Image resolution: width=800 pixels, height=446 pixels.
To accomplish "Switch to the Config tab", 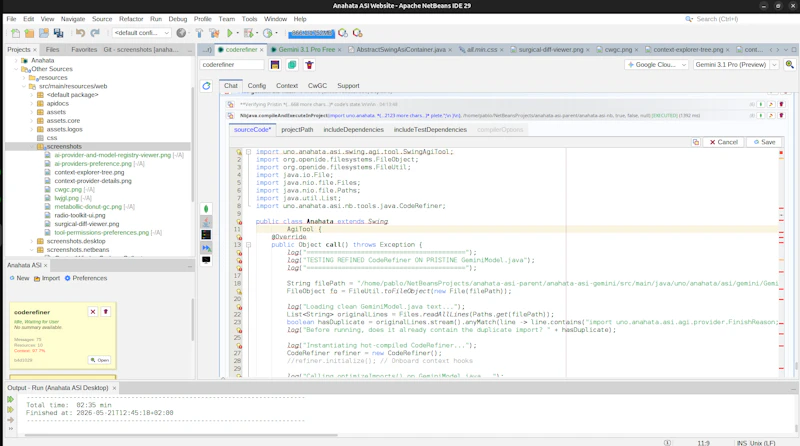I will click(x=257, y=86).
